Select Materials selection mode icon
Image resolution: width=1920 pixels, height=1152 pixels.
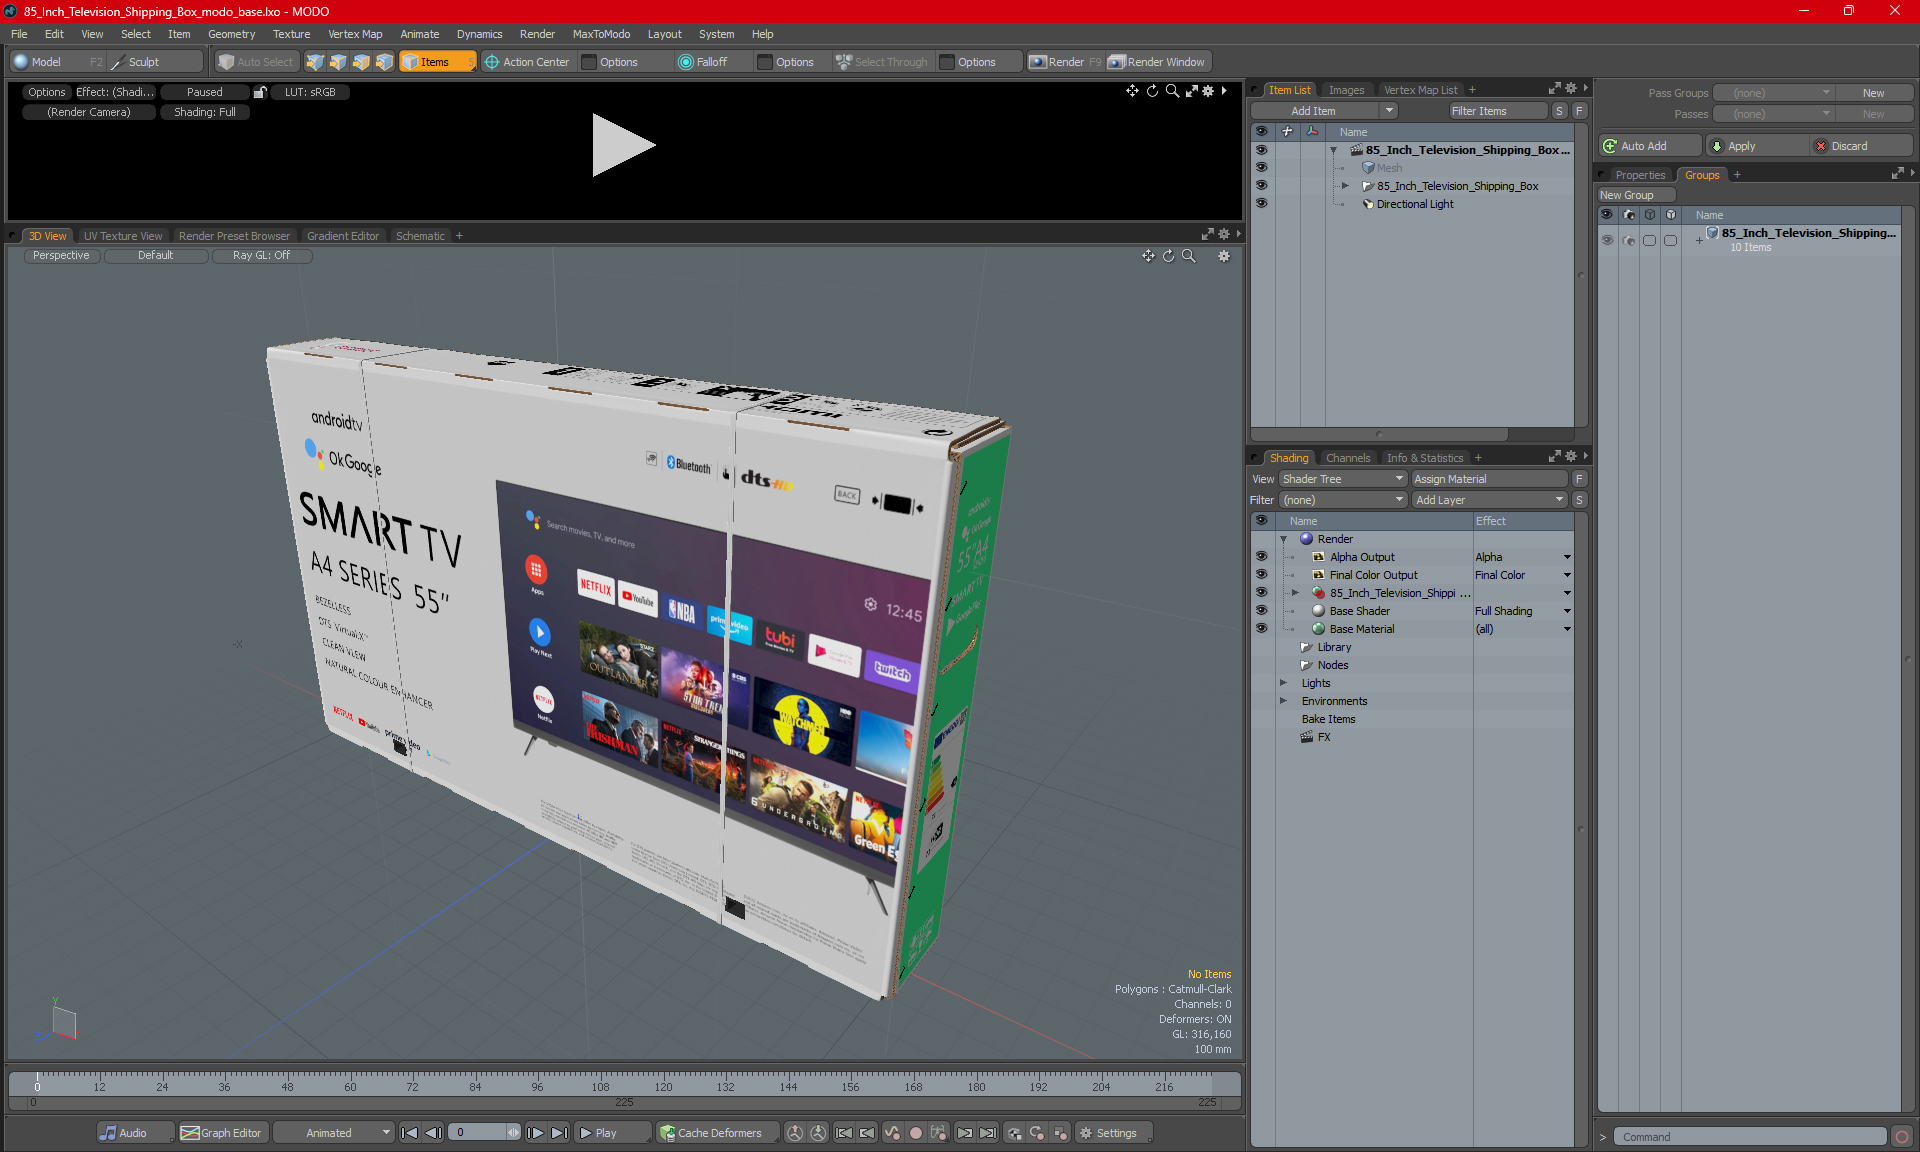pyautogui.click(x=384, y=62)
